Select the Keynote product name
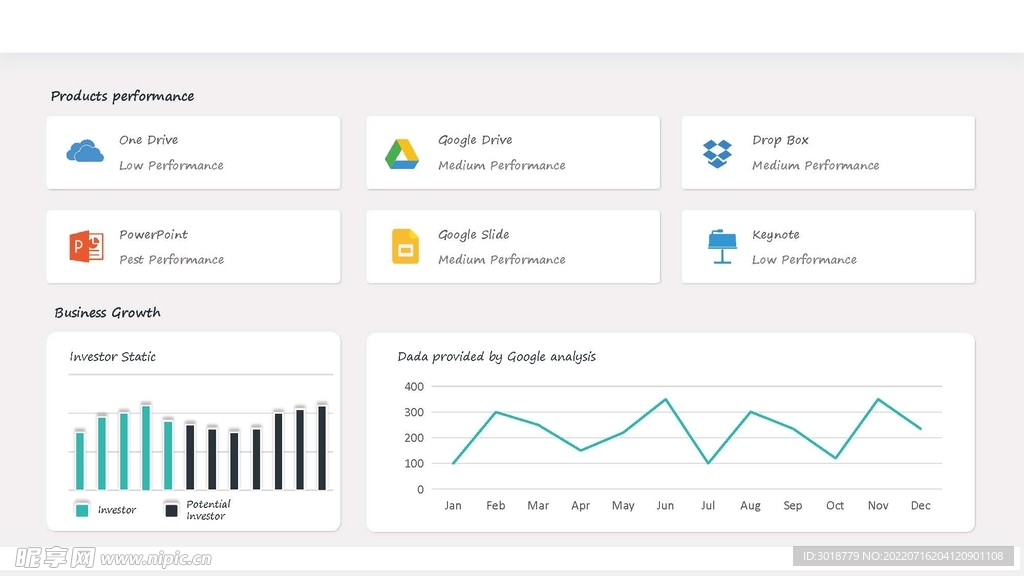Image resolution: width=1024 pixels, height=576 pixels. coord(775,235)
